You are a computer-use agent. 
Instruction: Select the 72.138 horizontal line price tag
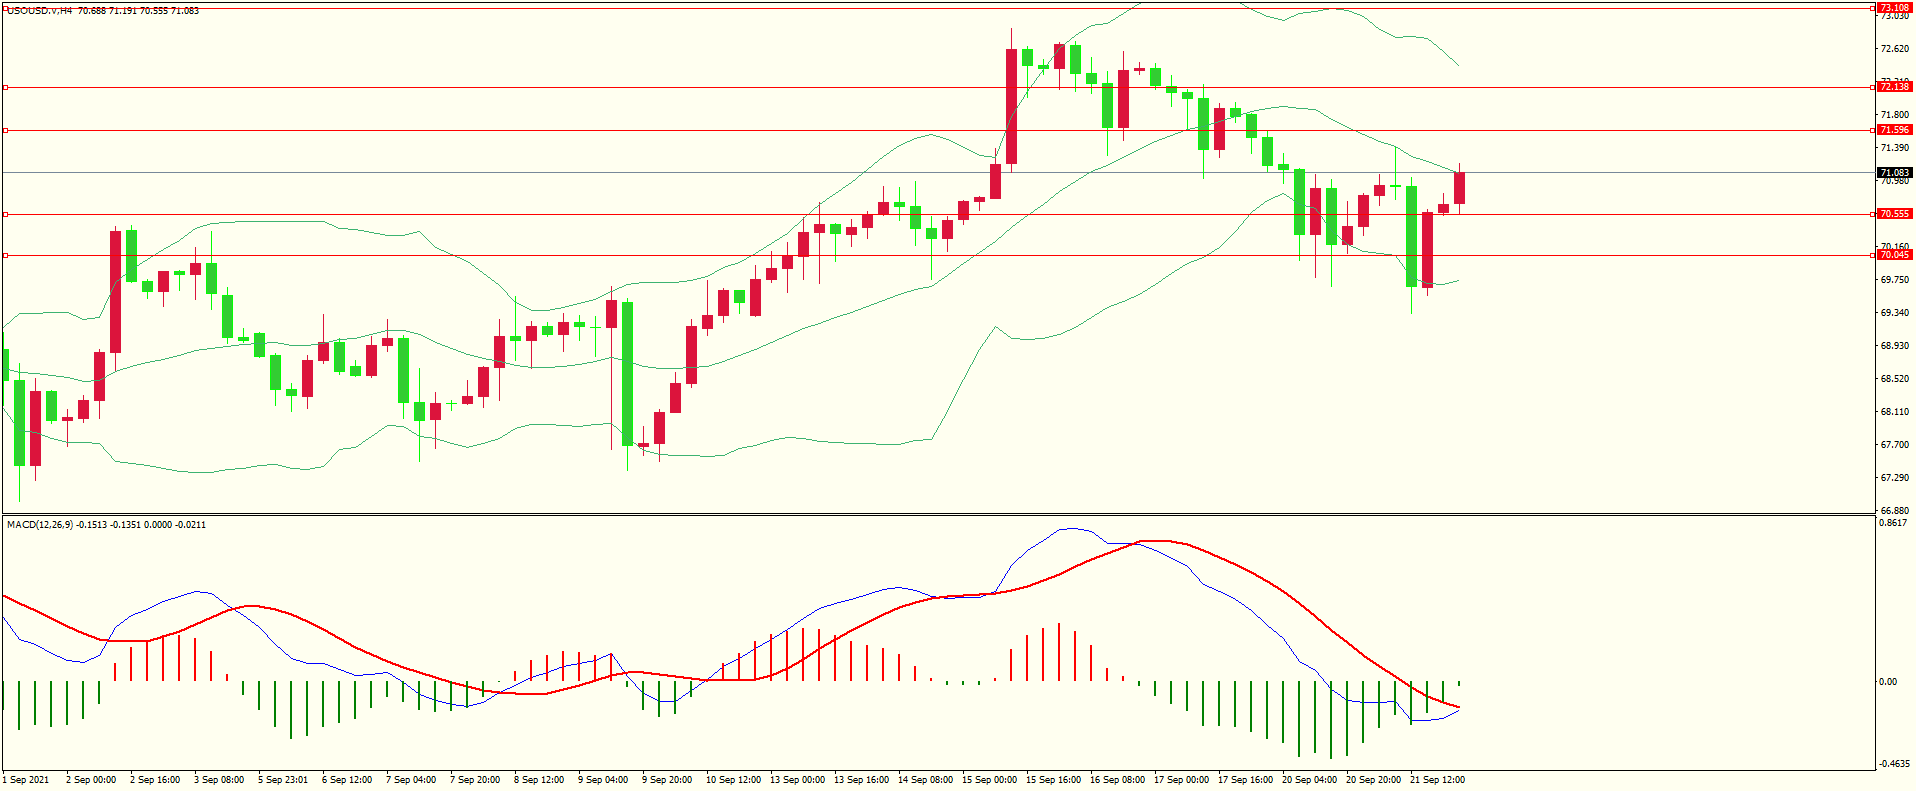point(1894,87)
